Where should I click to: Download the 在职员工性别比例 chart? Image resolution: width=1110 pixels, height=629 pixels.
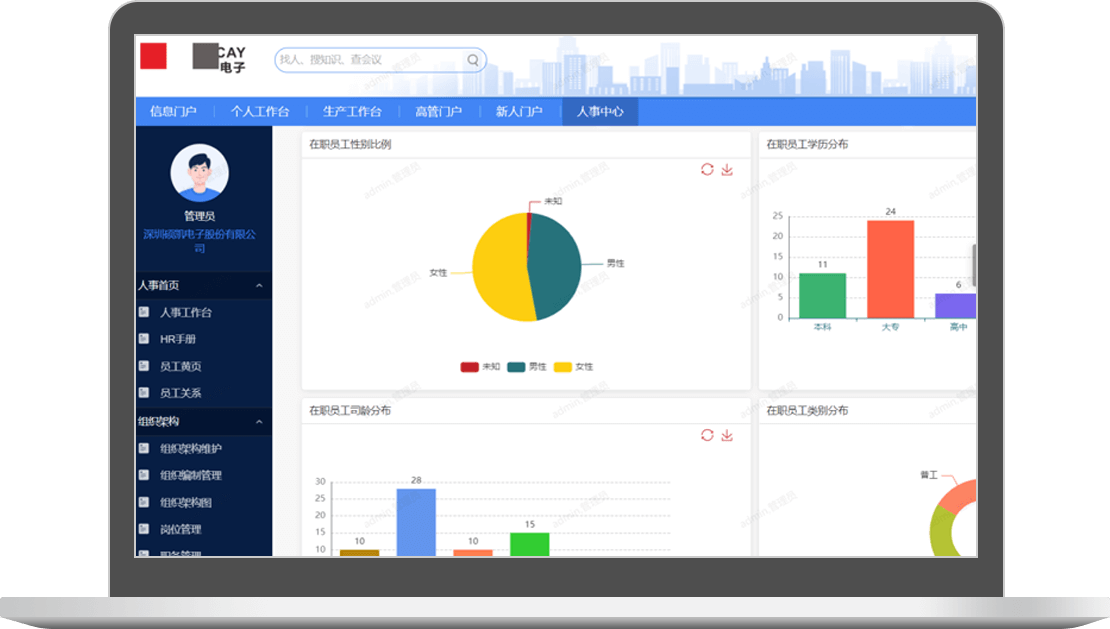727,170
